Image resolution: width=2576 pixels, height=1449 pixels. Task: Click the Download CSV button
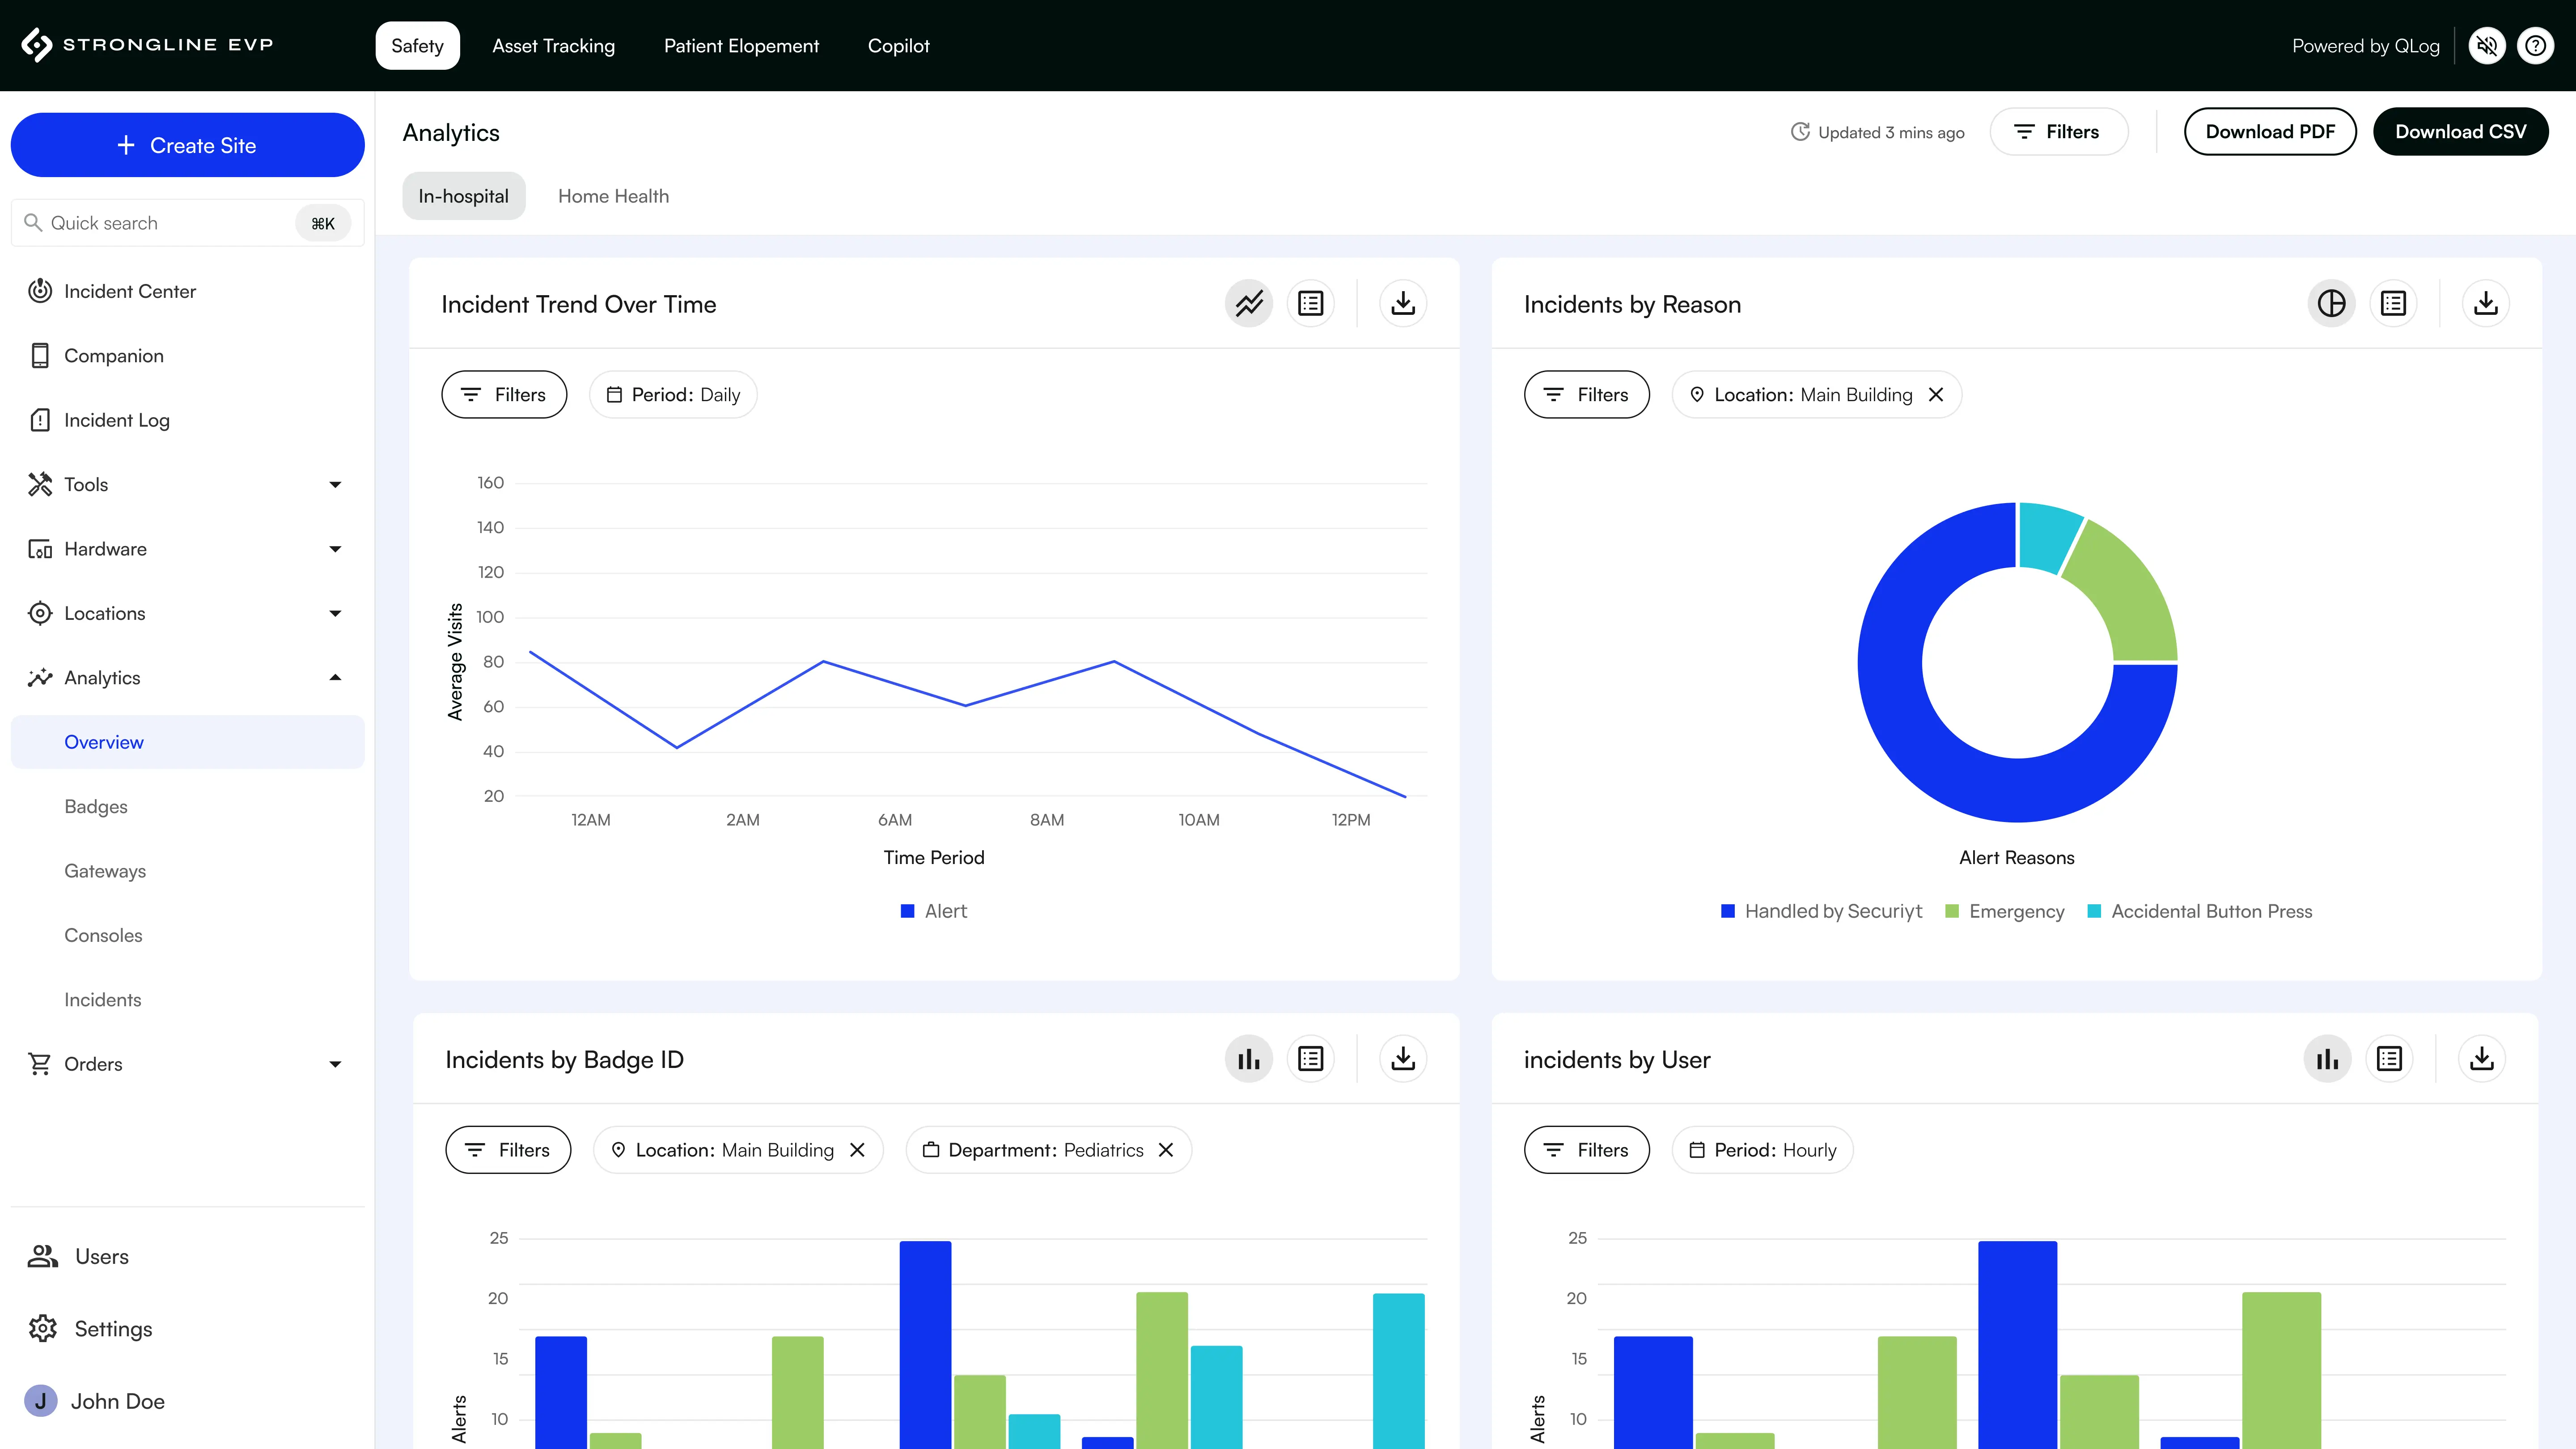coord(2460,132)
